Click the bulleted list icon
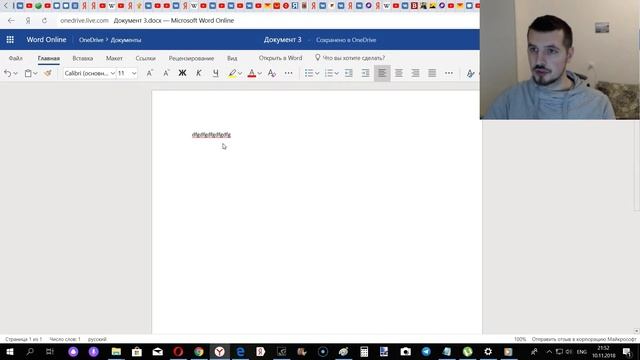Image resolution: width=640 pixels, height=360 pixels. click(x=309, y=73)
